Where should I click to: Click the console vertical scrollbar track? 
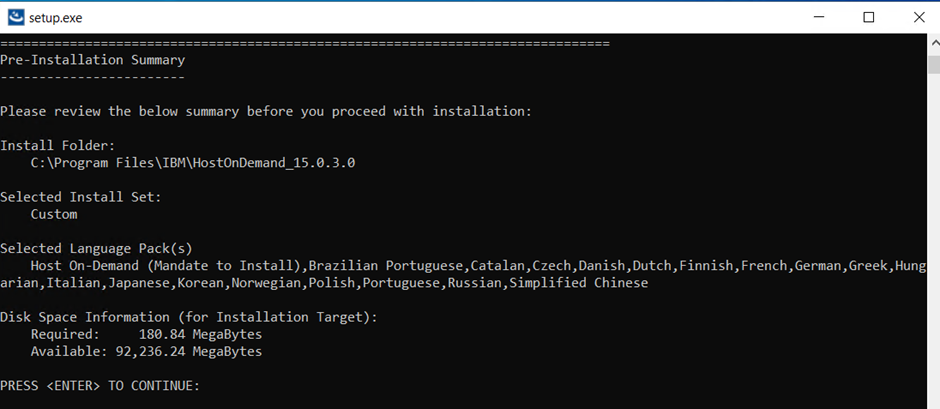(x=932, y=250)
